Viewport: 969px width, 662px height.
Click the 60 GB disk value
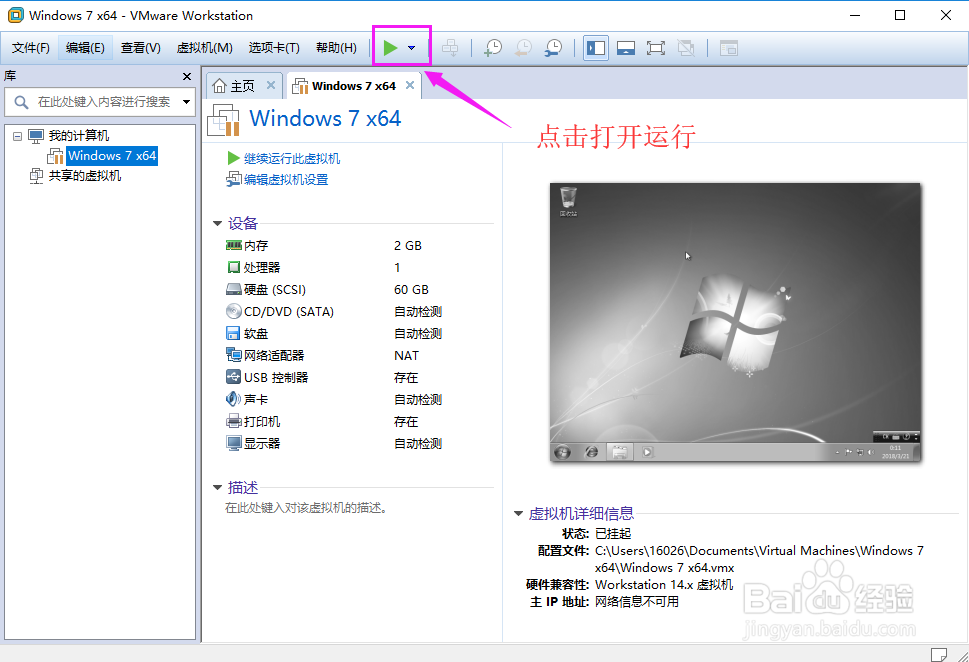411,289
